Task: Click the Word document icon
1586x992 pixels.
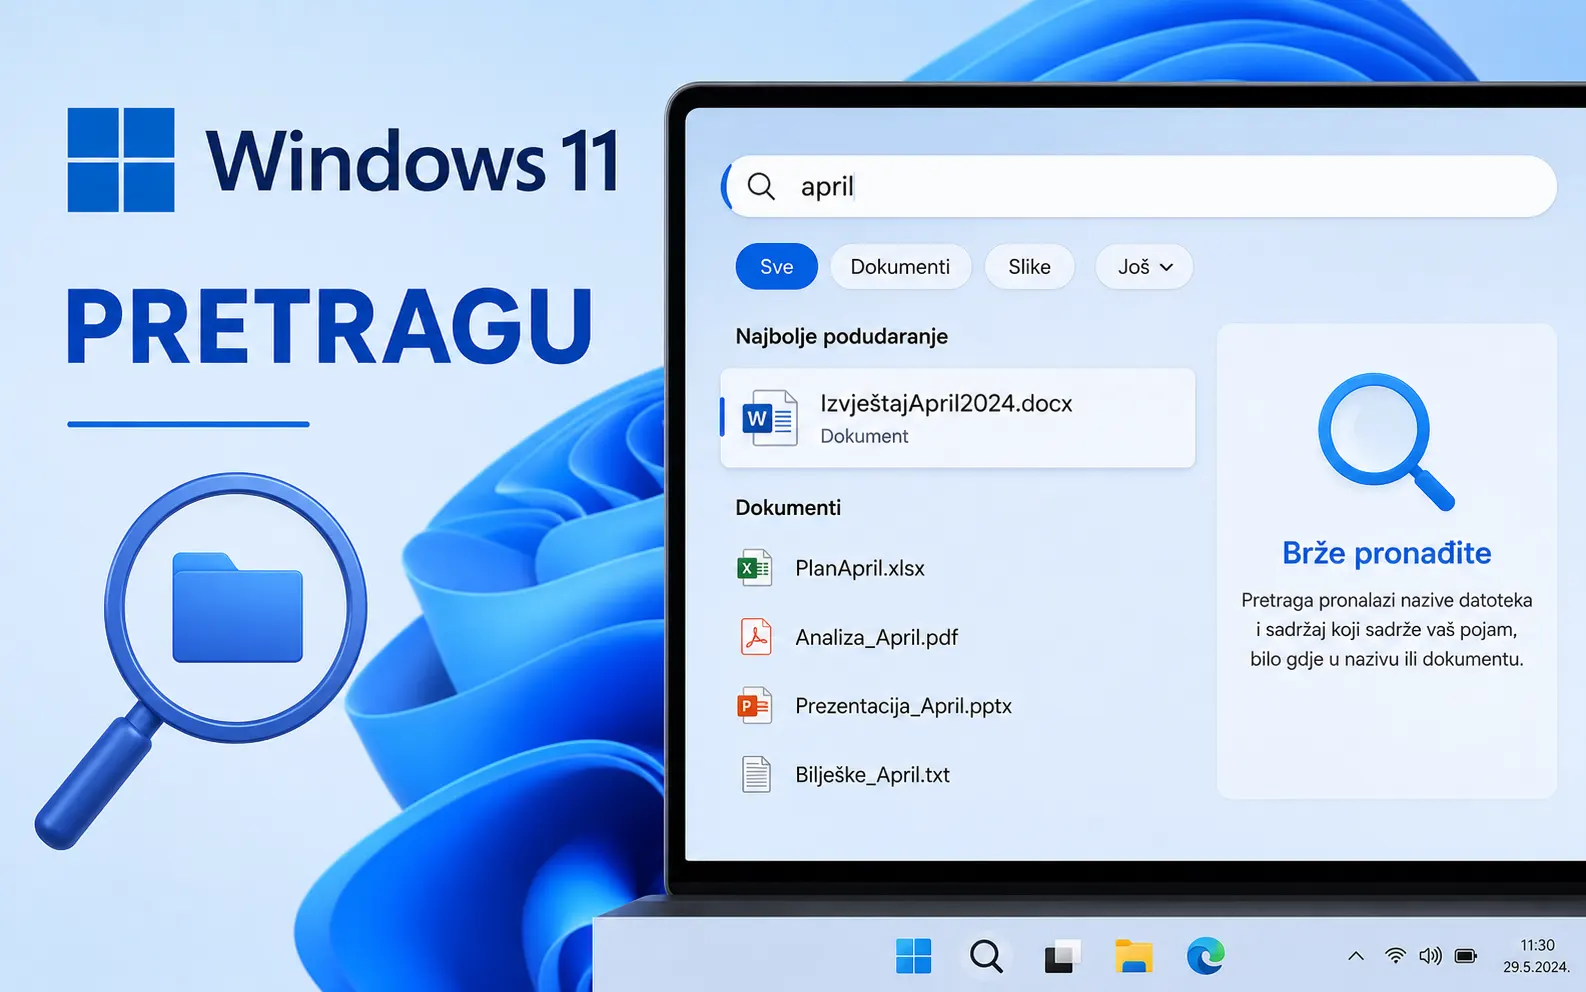Action: click(x=769, y=418)
